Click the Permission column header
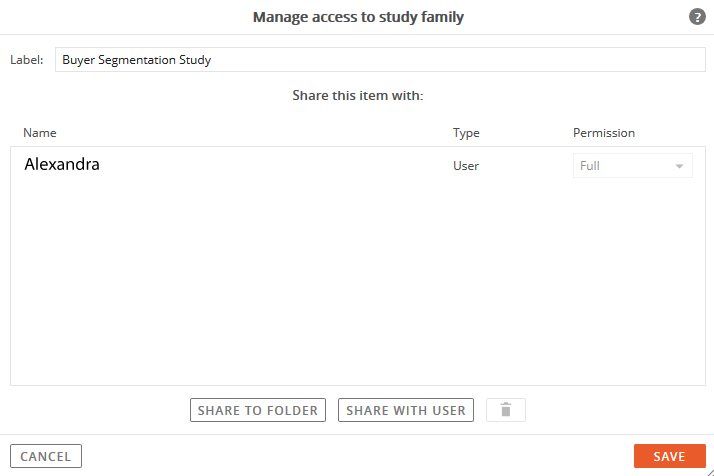Viewport: 714px width, 476px height. (603, 133)
